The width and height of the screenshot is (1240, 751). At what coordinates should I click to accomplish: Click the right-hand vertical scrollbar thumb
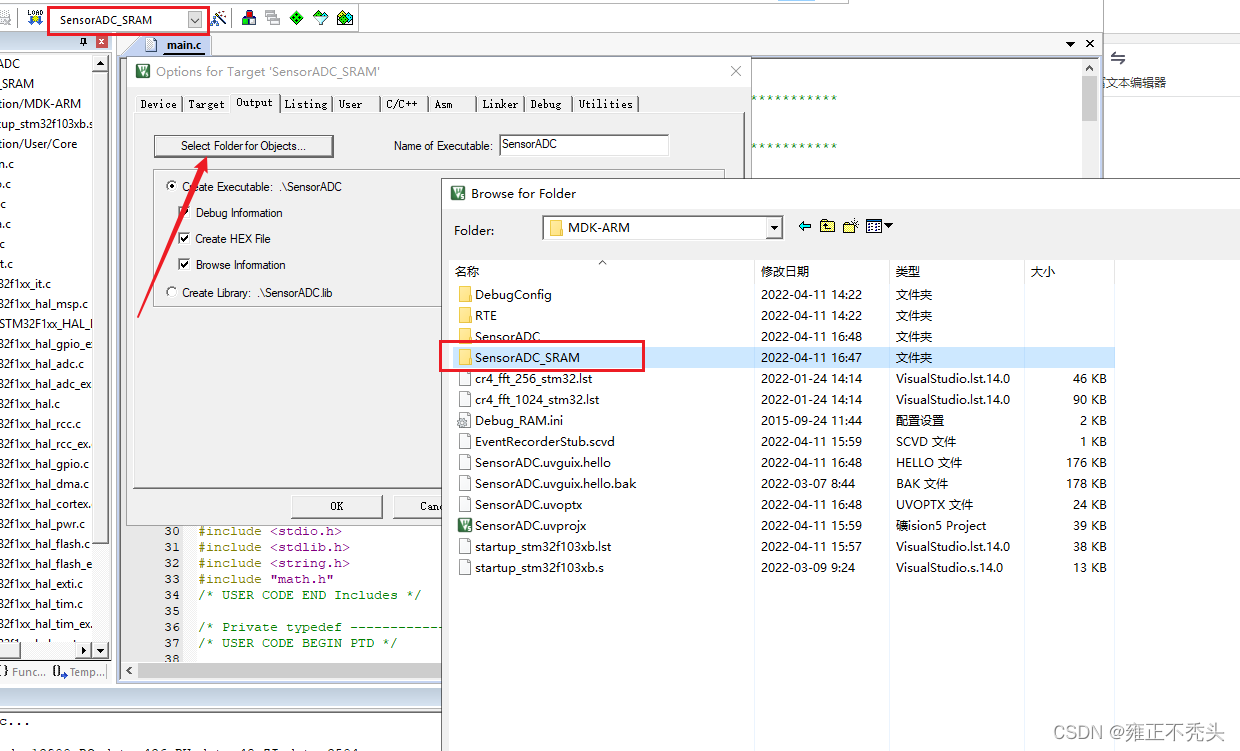(x=1090, y=98)
